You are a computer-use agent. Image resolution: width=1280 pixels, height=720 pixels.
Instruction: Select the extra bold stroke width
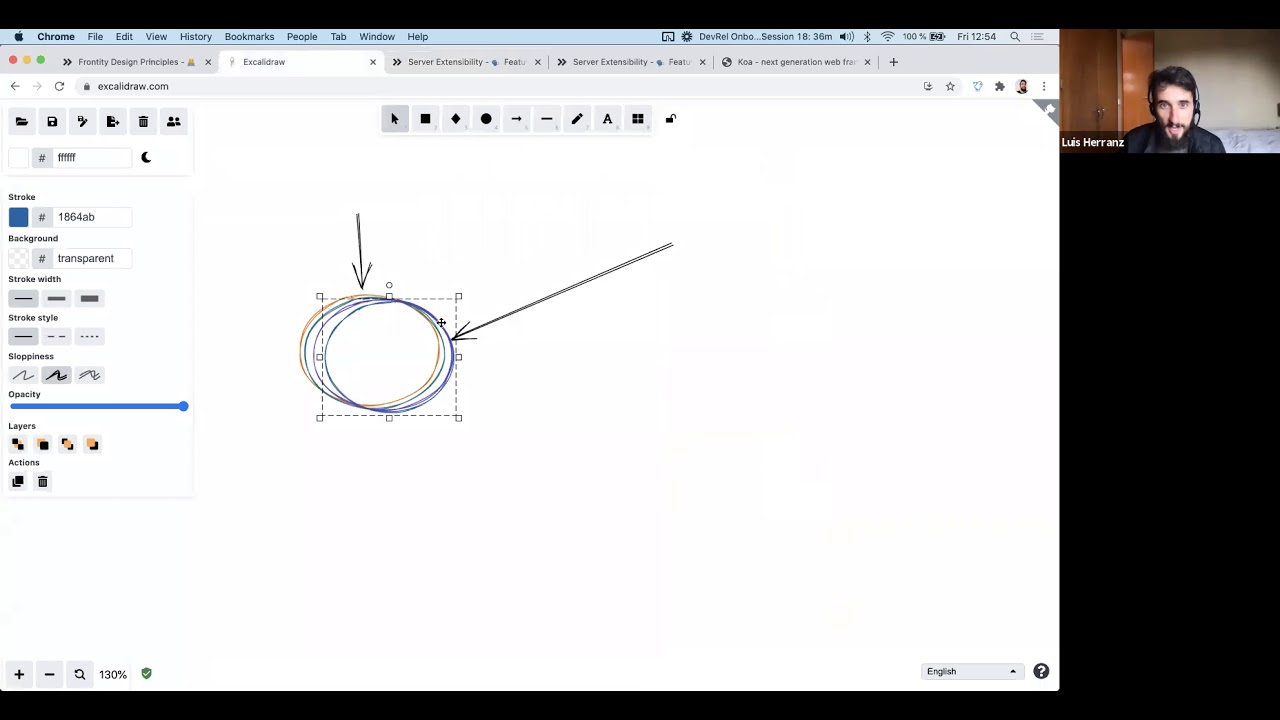[x=89, y=298]
